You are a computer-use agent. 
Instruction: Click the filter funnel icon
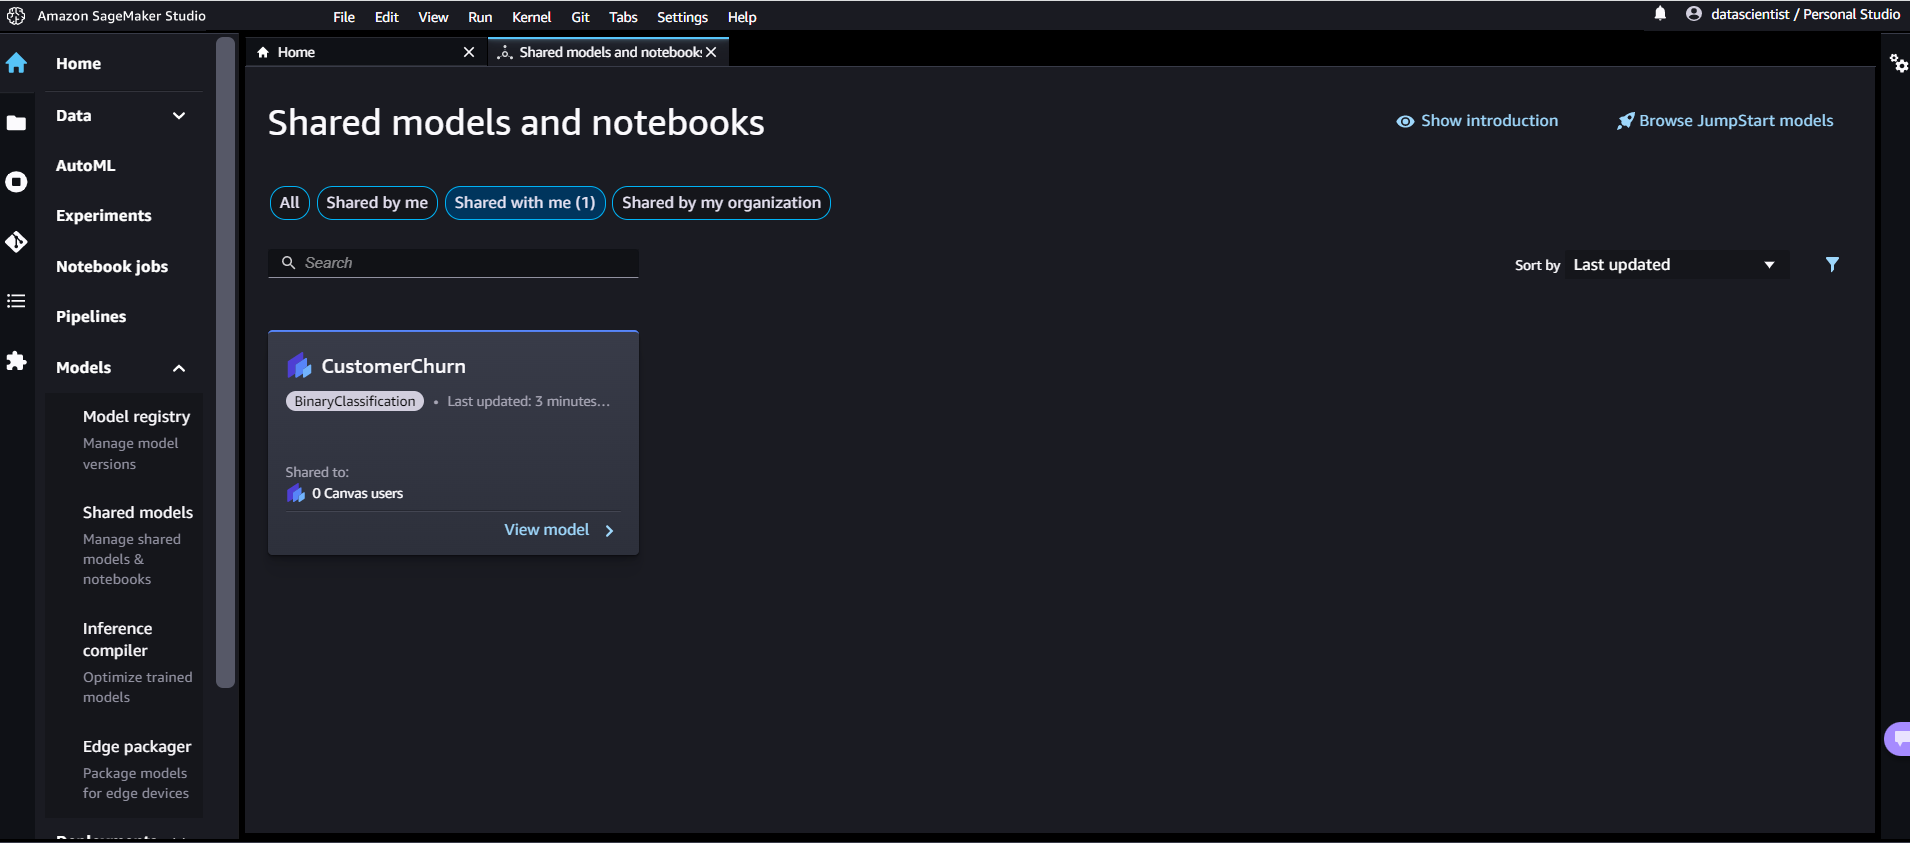(x=1832, y=264)
